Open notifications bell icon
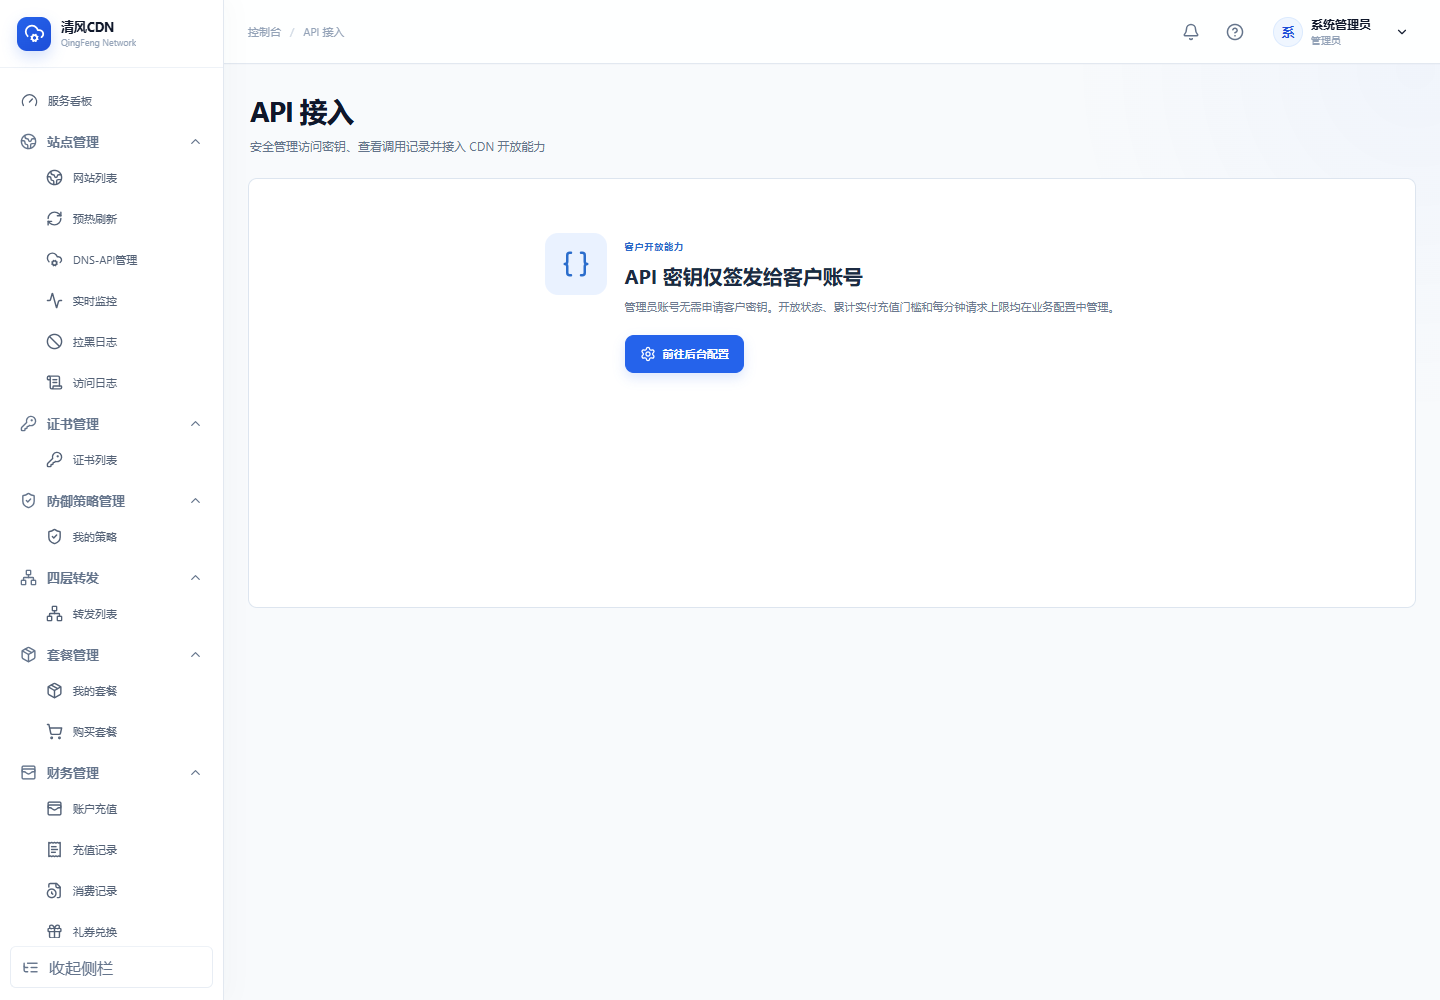The width and height of the screenshot is (1440, 1000). tap(1191, 32)
